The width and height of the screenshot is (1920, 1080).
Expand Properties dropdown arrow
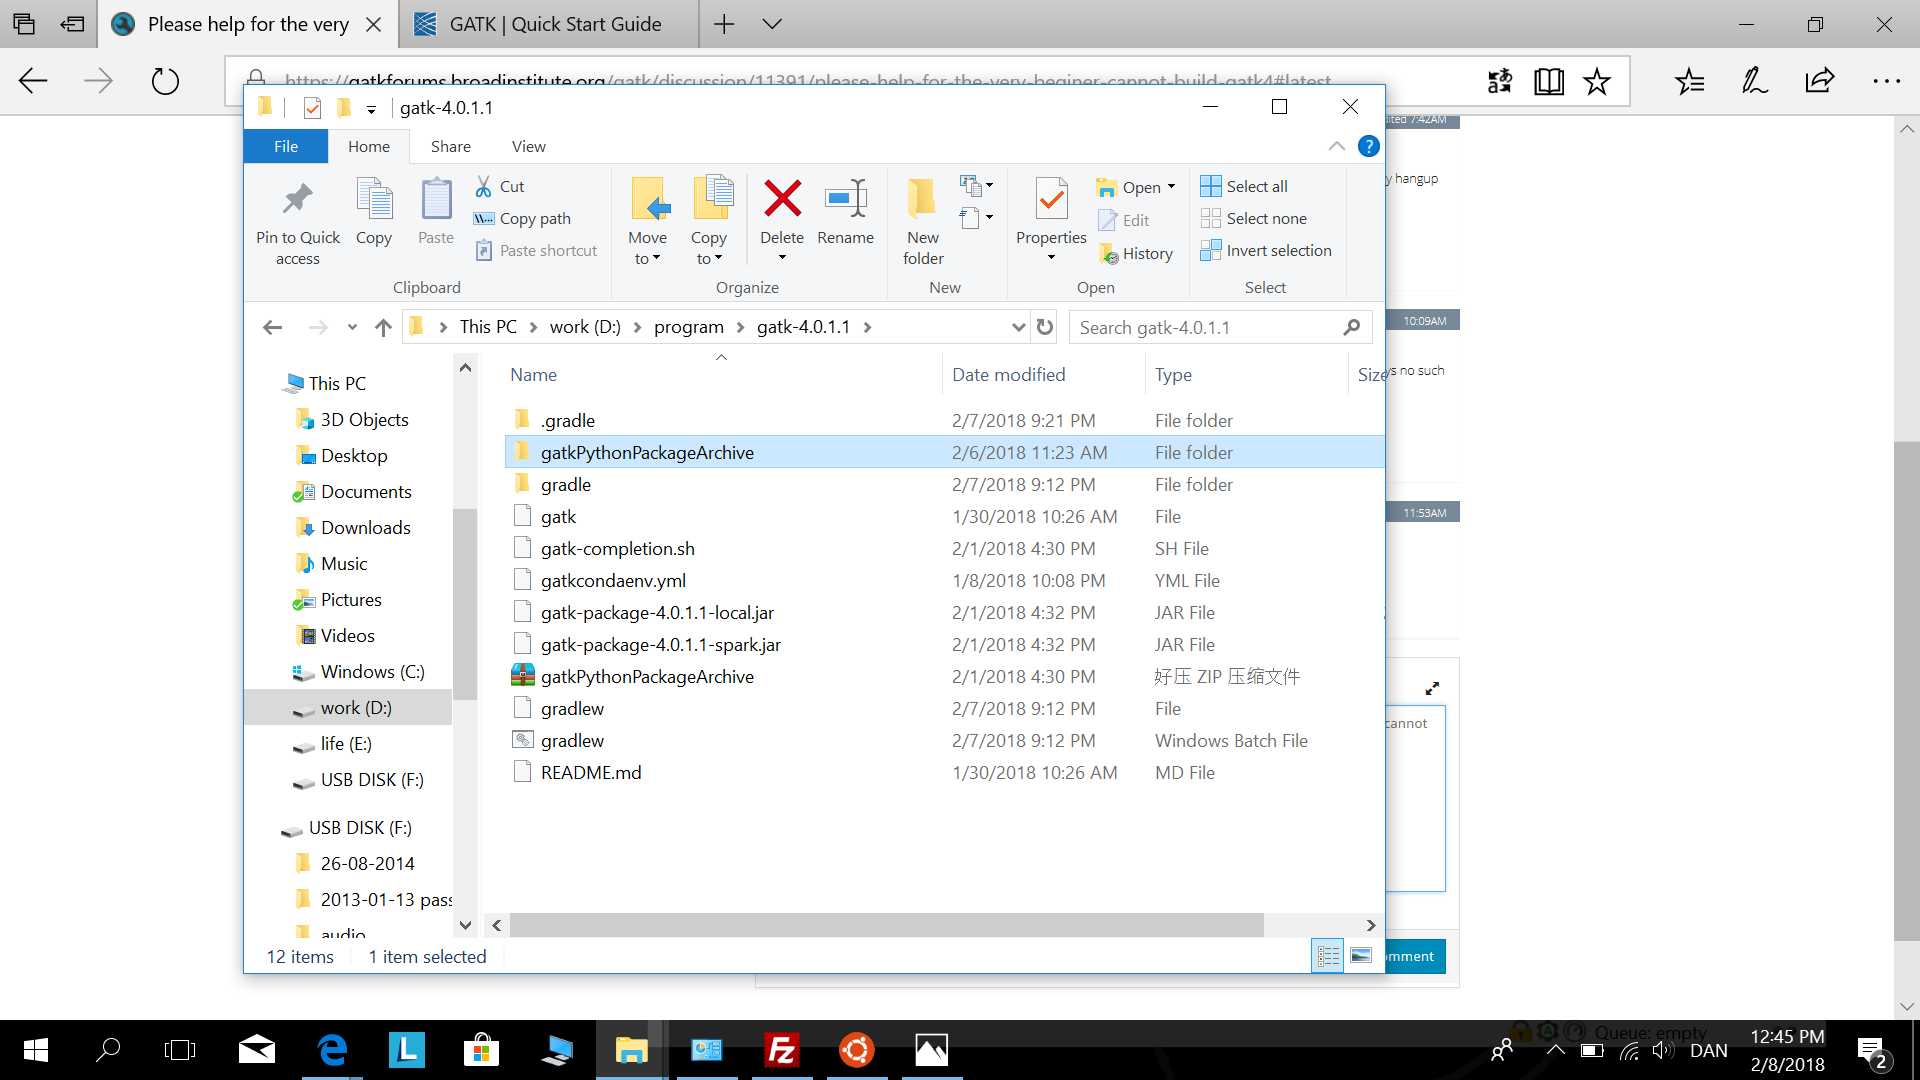coord(1051,258)
